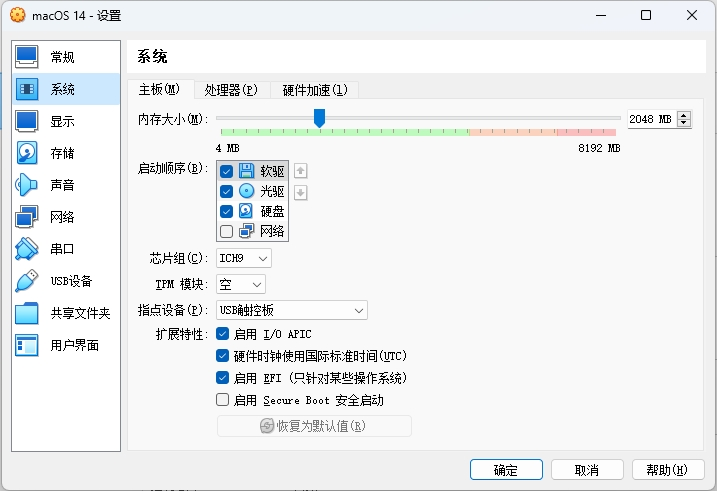Switch to the 硬件加速 tab
The width and height of the screenshot is (717, 491).
click(315, 90)
